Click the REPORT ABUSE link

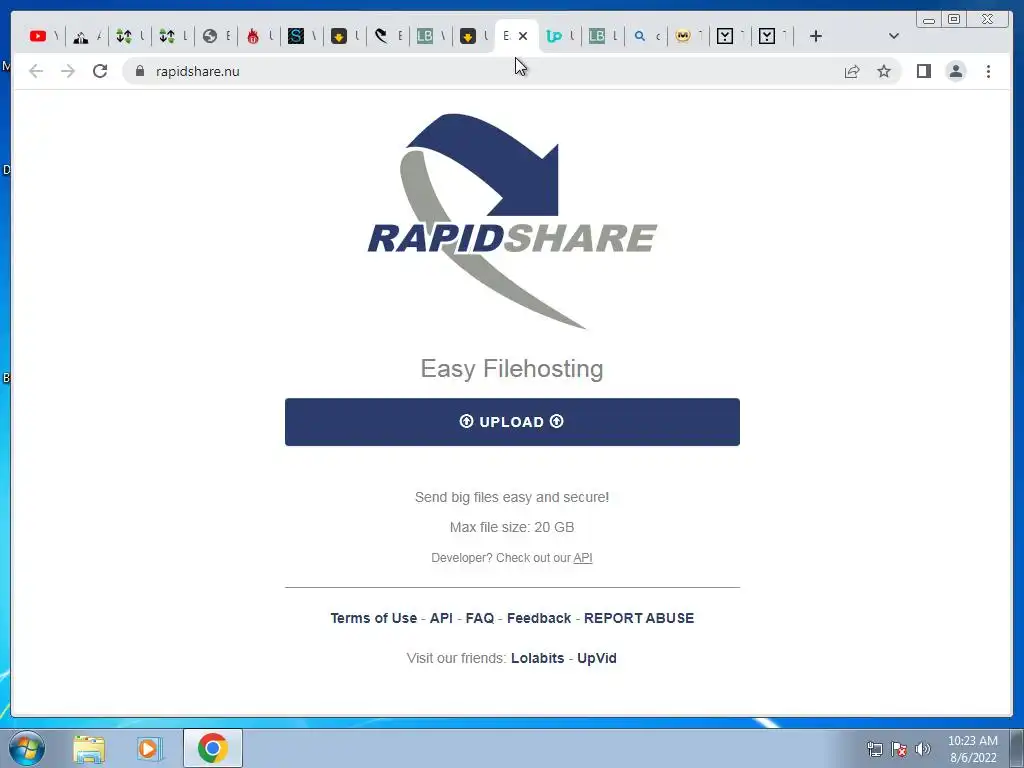pyautogui.click(x=639, y=618)
